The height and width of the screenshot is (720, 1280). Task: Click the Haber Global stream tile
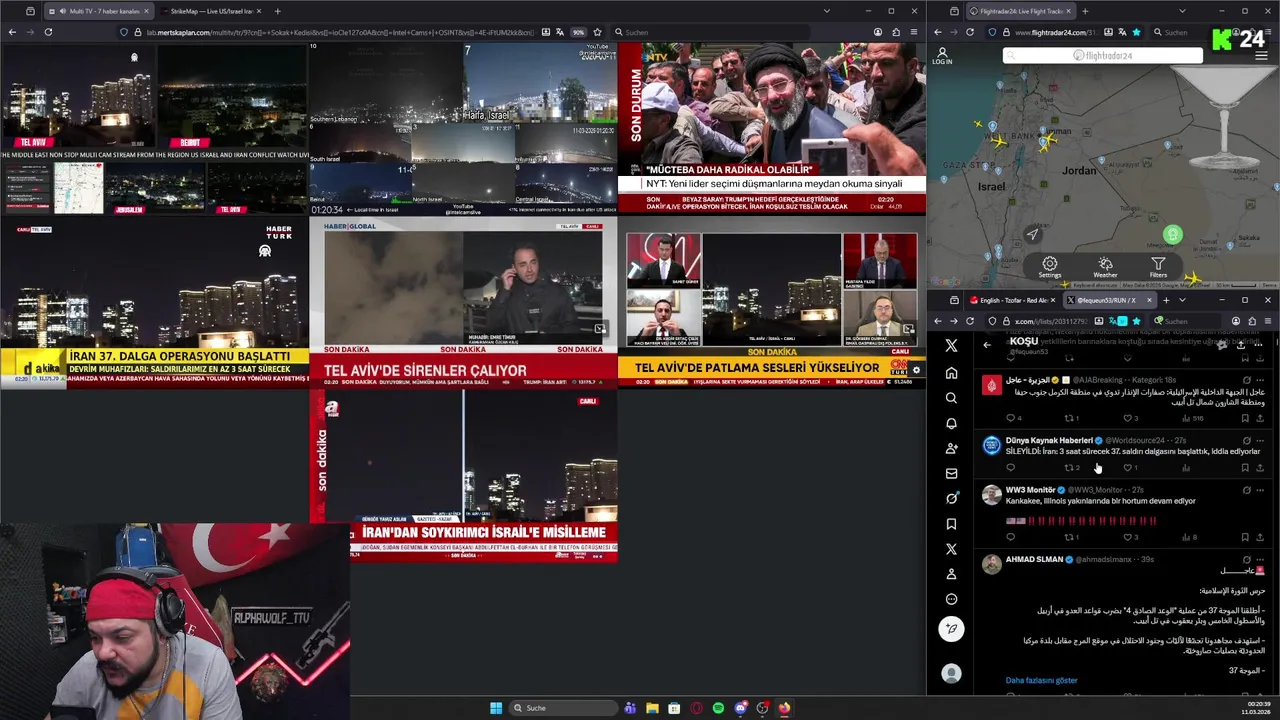point(463,303)
